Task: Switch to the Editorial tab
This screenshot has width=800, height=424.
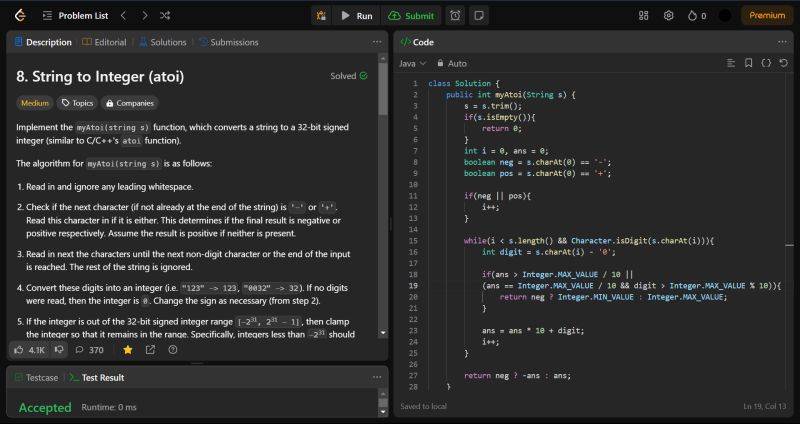Action: [104, 42]
